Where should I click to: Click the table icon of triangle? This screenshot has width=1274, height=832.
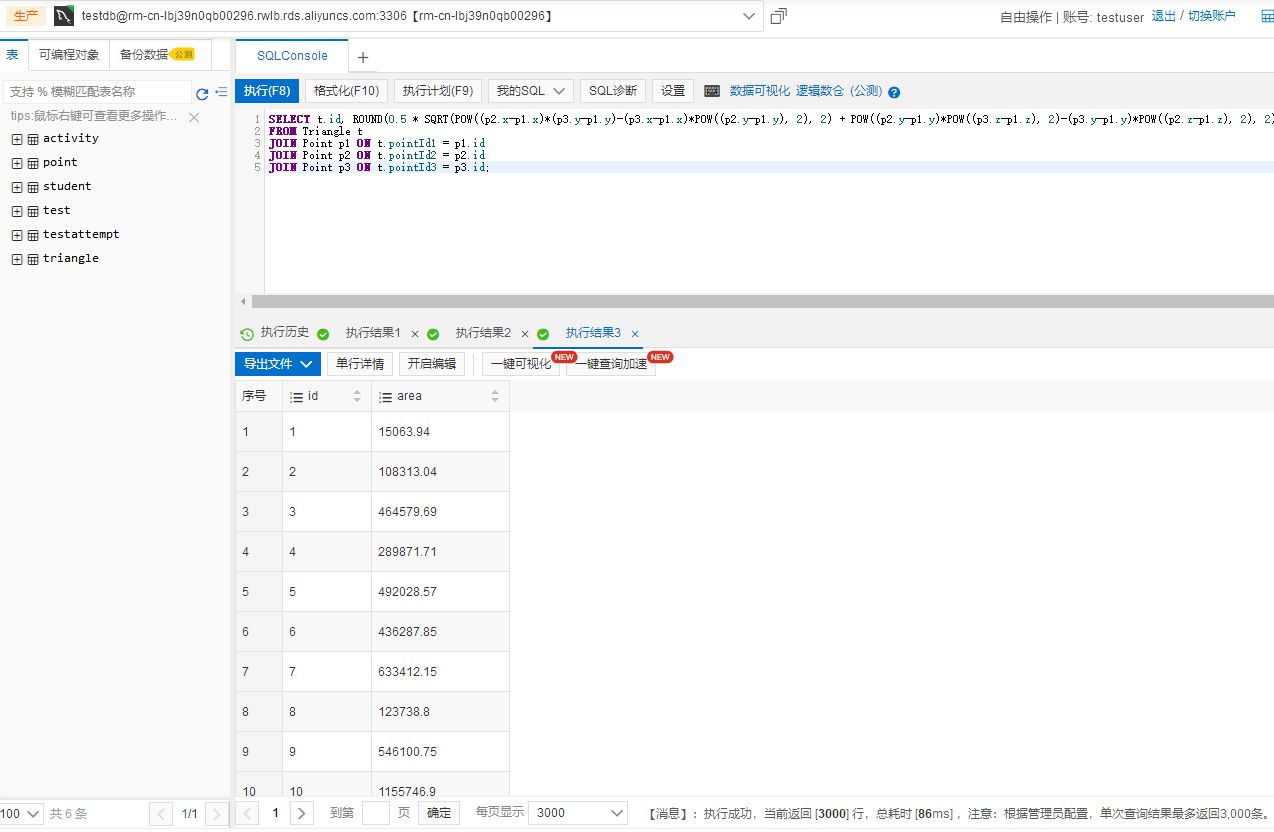pyautogui.click(x=33, y=259)
